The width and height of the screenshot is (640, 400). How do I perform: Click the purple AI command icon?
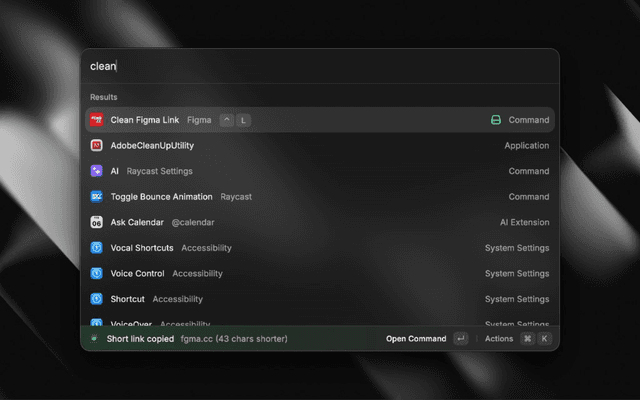(x=97, y=171)
